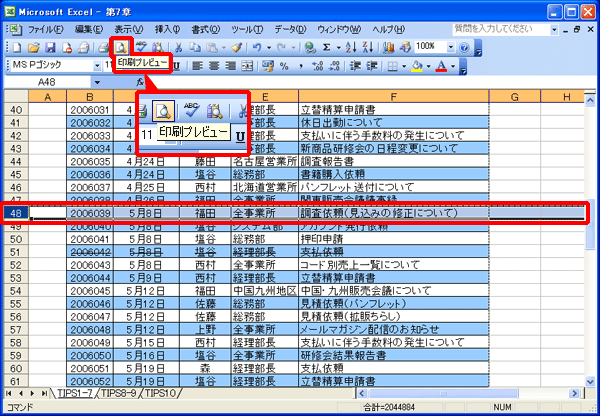
Task: Switch to the TIPS10 sheet tab
Action: pyautogui.click(x=160, y=393)
